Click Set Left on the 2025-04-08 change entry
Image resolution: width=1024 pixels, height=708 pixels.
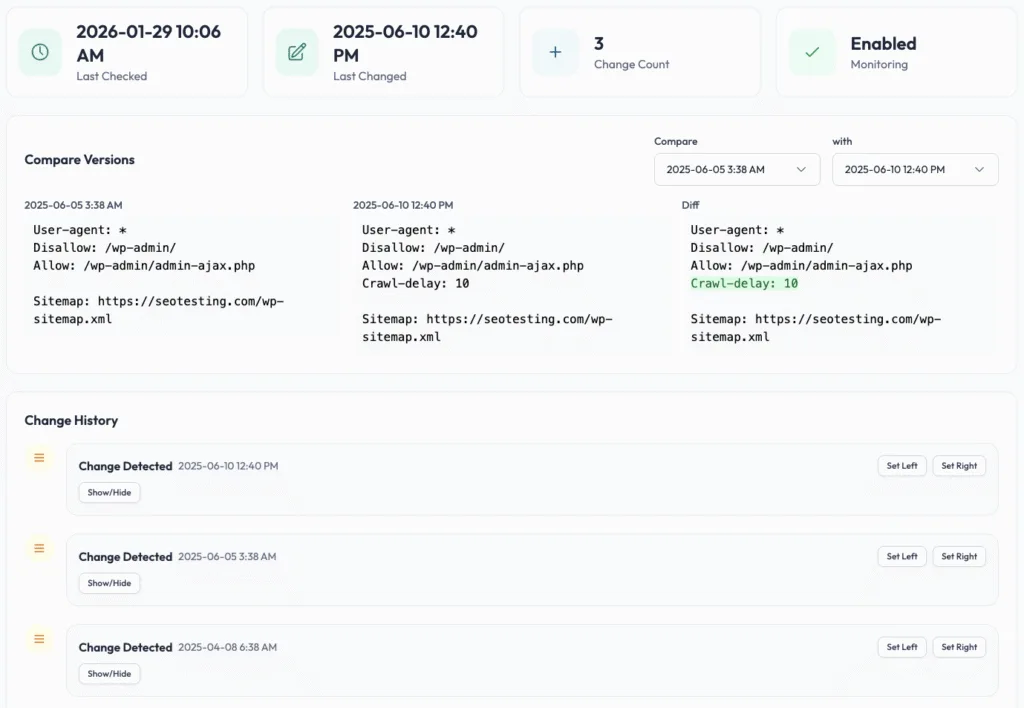tap(902, 647)
